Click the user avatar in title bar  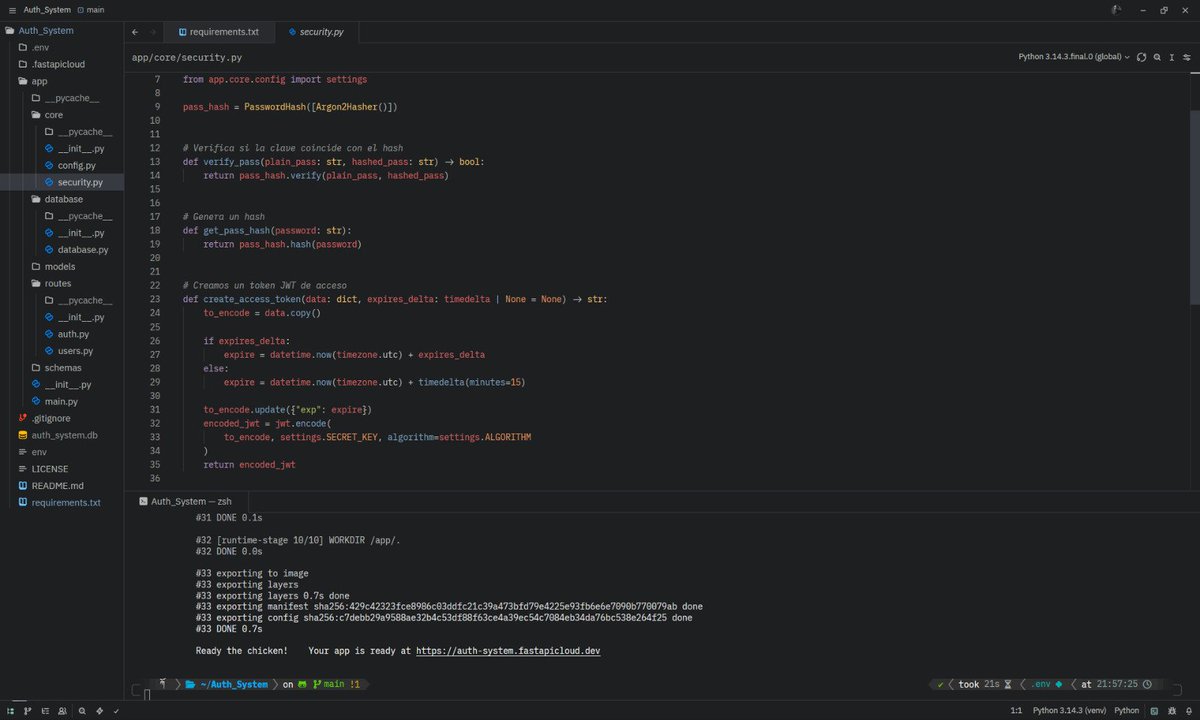click(1116, 10)
